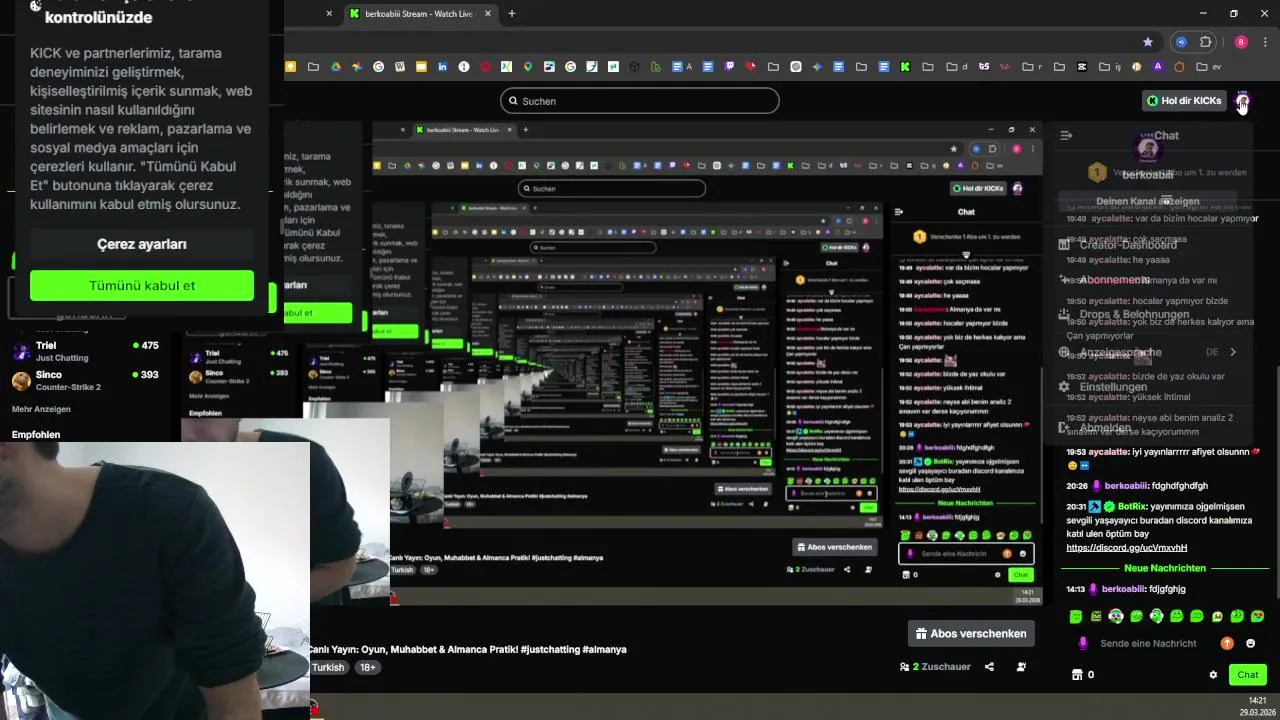Click Tümünü kabul et cookie button
Viewport: 1280px width, 720px height.
tap(142, 285)
